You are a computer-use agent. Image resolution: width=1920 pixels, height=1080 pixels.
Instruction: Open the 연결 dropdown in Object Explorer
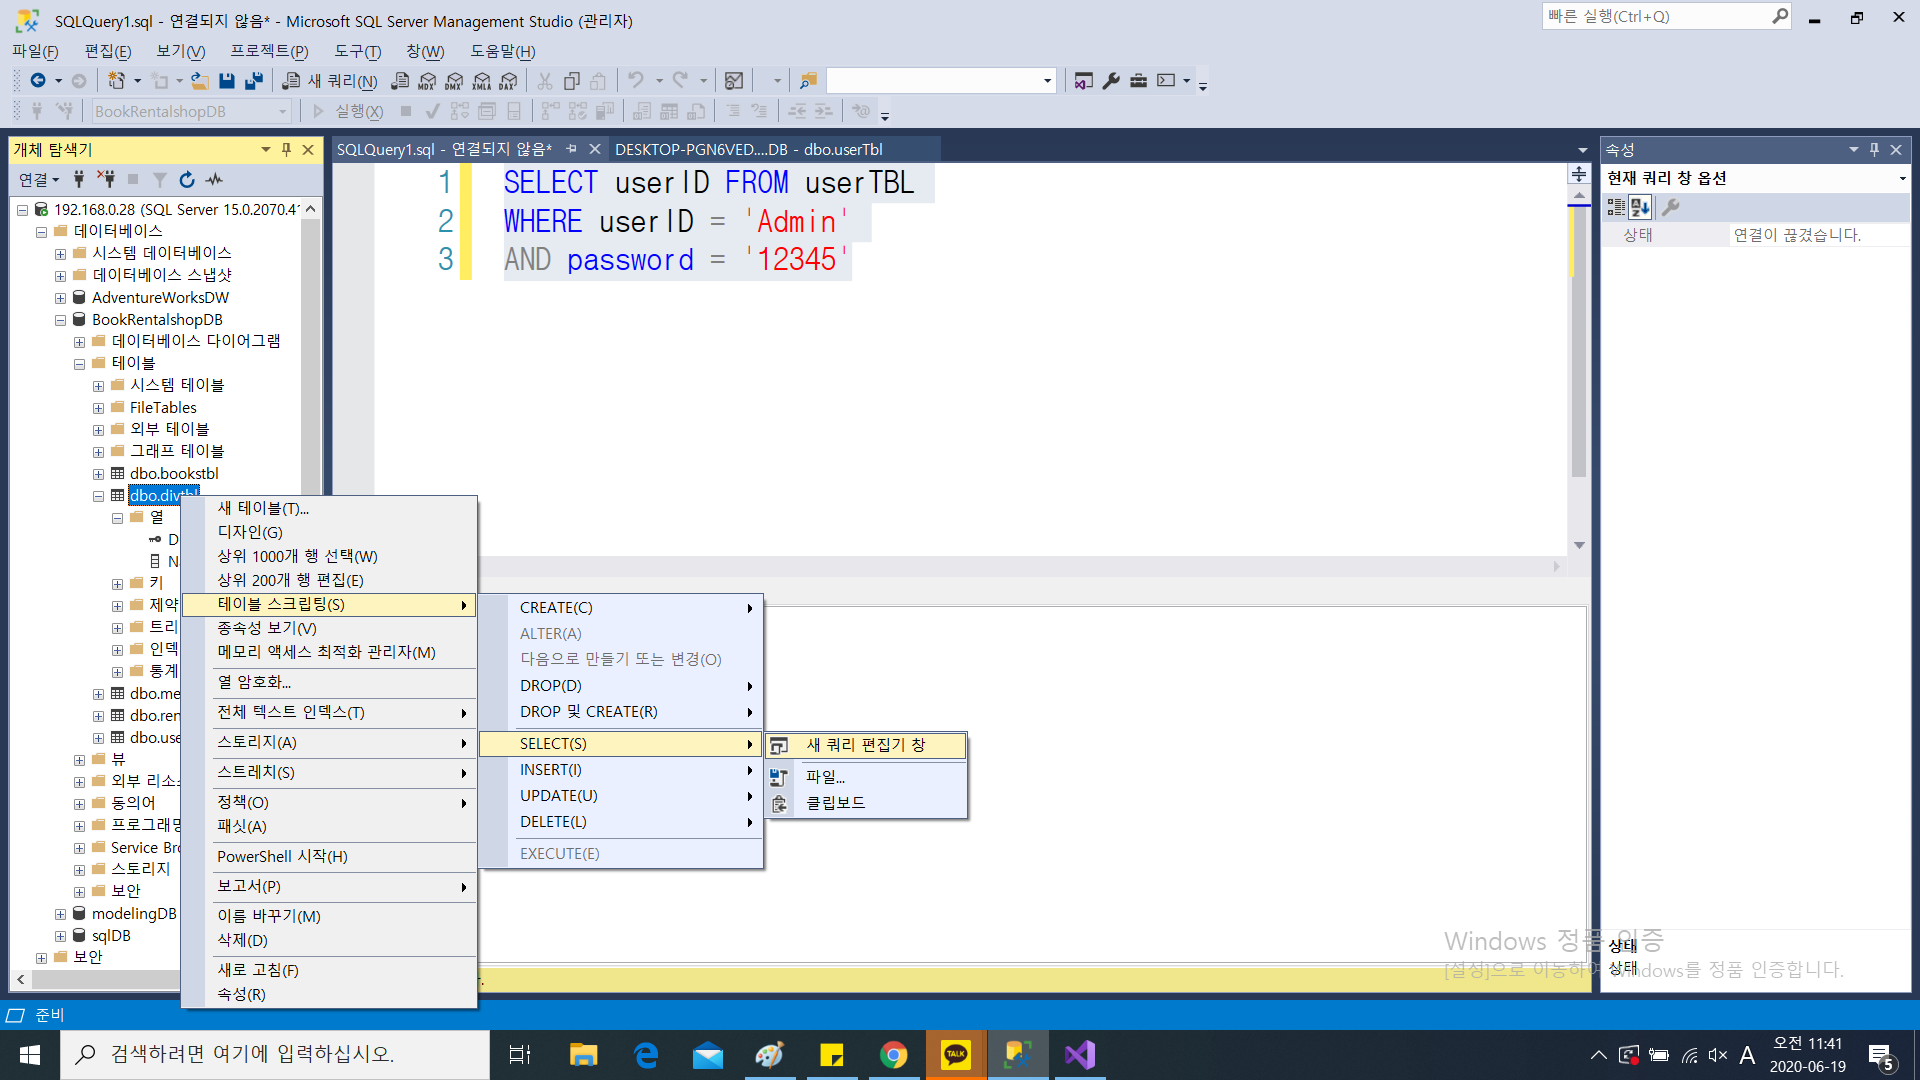39,180
